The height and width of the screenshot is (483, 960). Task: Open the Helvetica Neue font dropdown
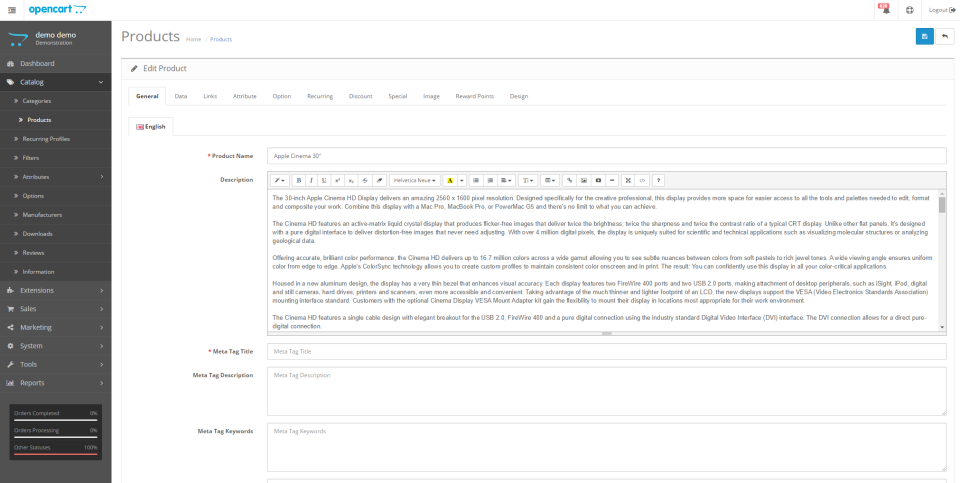pos(414,180)
